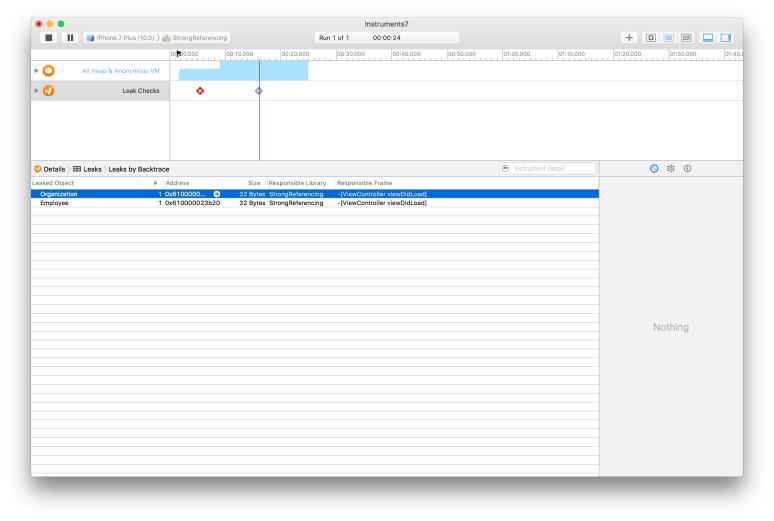This screenshot has height=521, width=774.
Task: Toggle the bottom detail pane visibility
Action: point(708,38)
